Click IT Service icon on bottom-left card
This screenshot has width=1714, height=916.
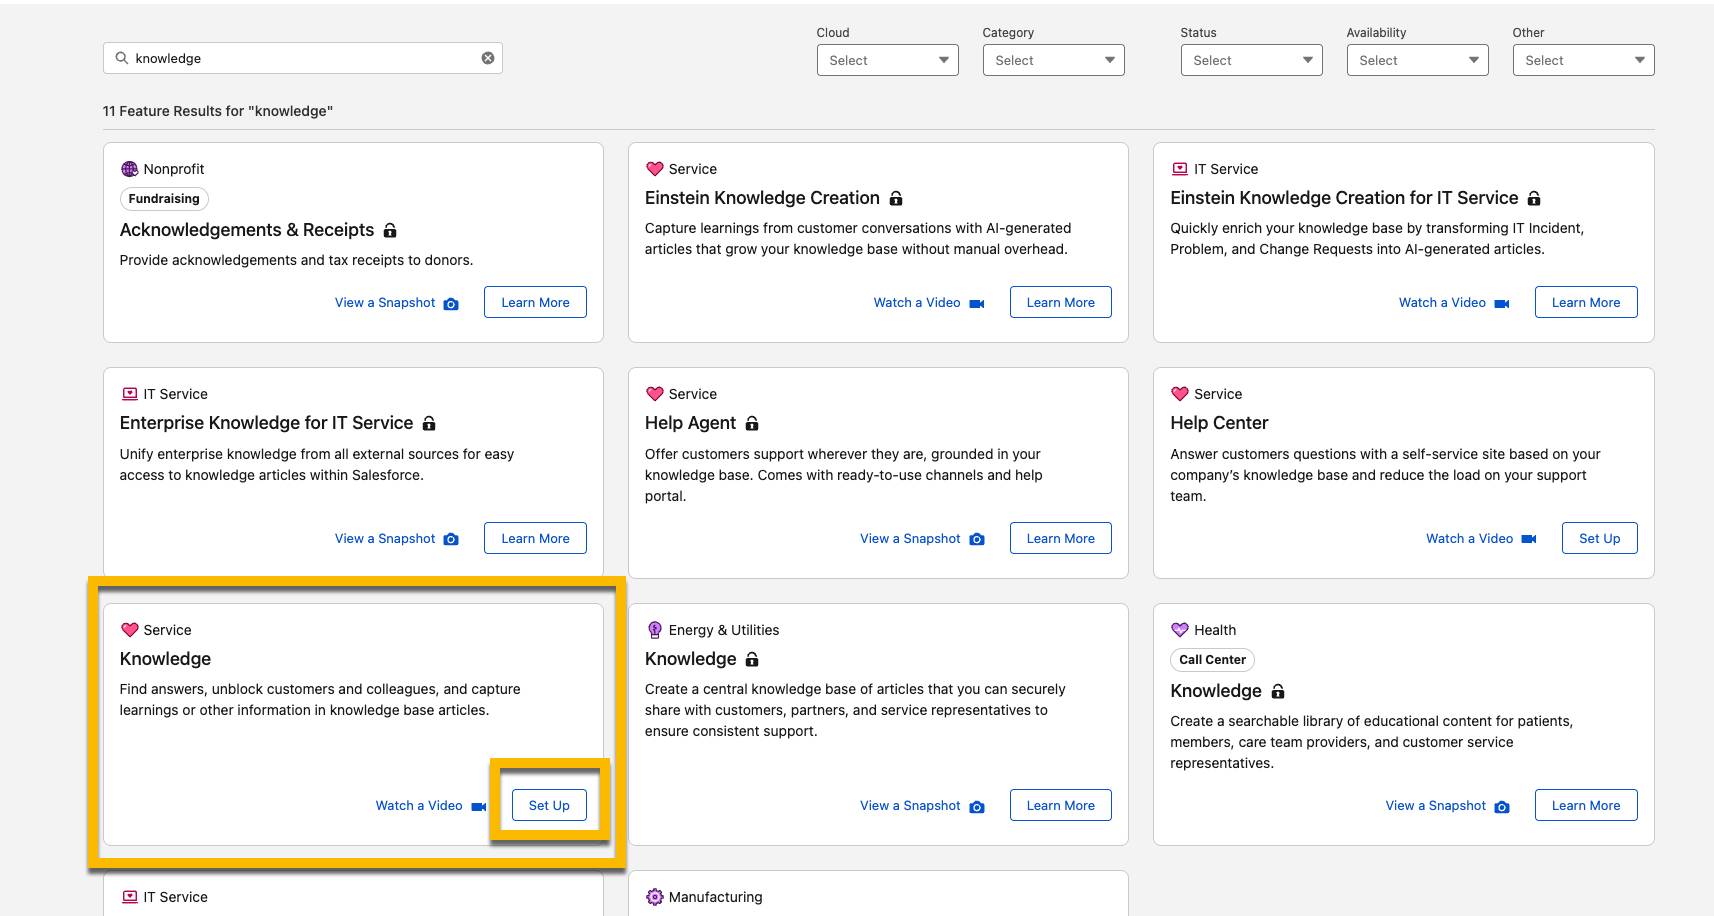click(x=129, y=897)
